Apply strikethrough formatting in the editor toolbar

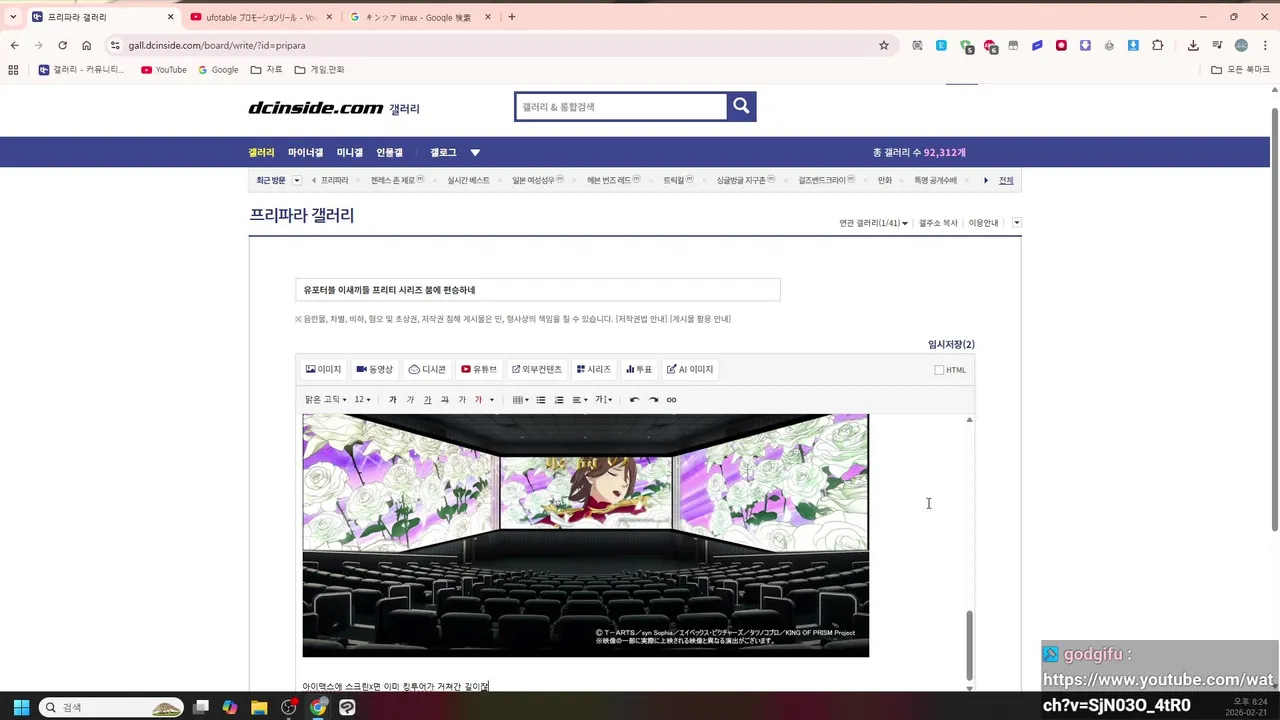[444, 400]
